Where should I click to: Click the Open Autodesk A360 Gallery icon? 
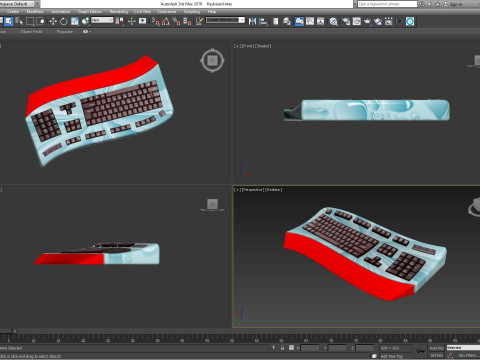pos(389,21)
